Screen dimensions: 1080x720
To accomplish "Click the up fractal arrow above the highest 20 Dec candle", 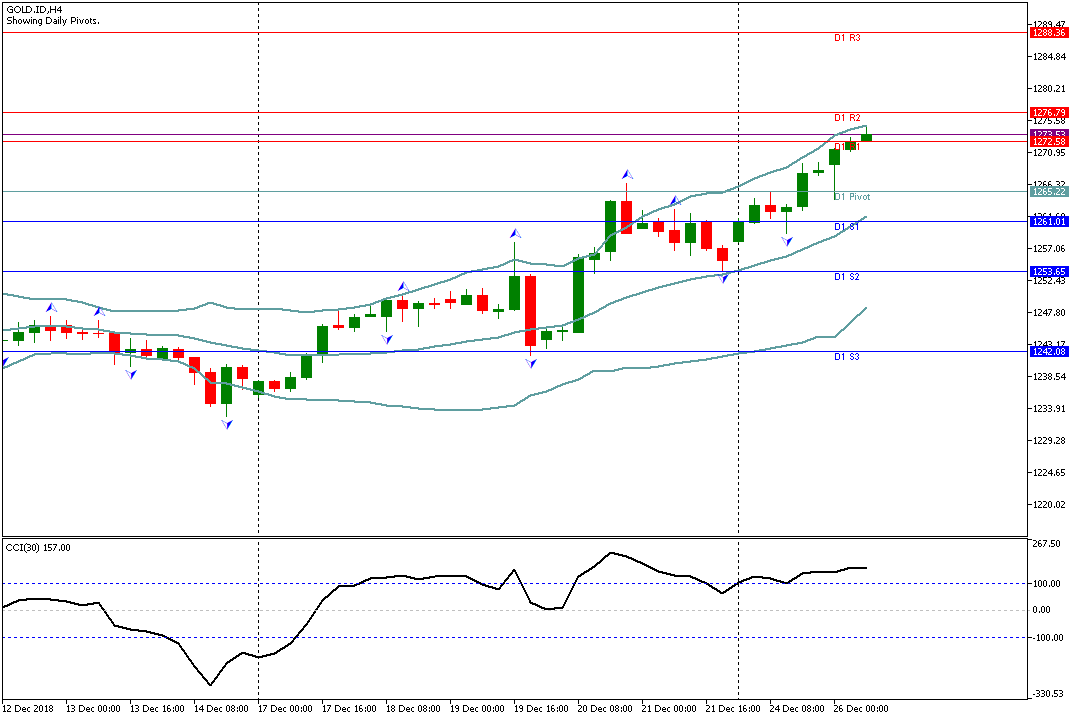I will click(627, 174).
